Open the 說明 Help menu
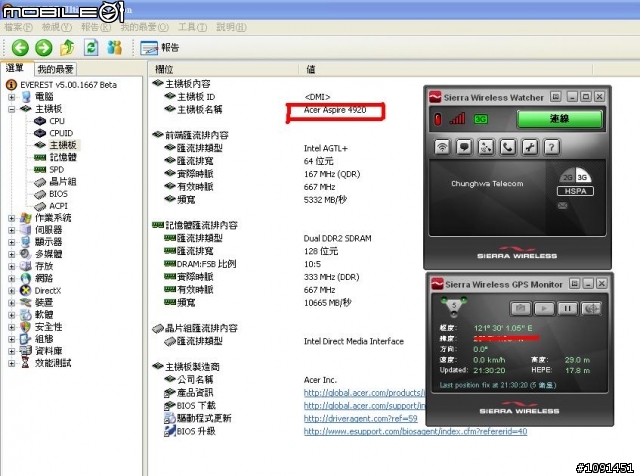This screenshot has width=640, height=476. point(231,27)
